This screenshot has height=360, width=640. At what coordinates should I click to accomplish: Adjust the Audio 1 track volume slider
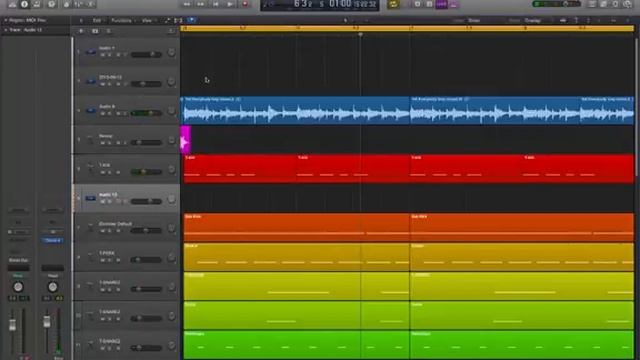tap(146, 54)
